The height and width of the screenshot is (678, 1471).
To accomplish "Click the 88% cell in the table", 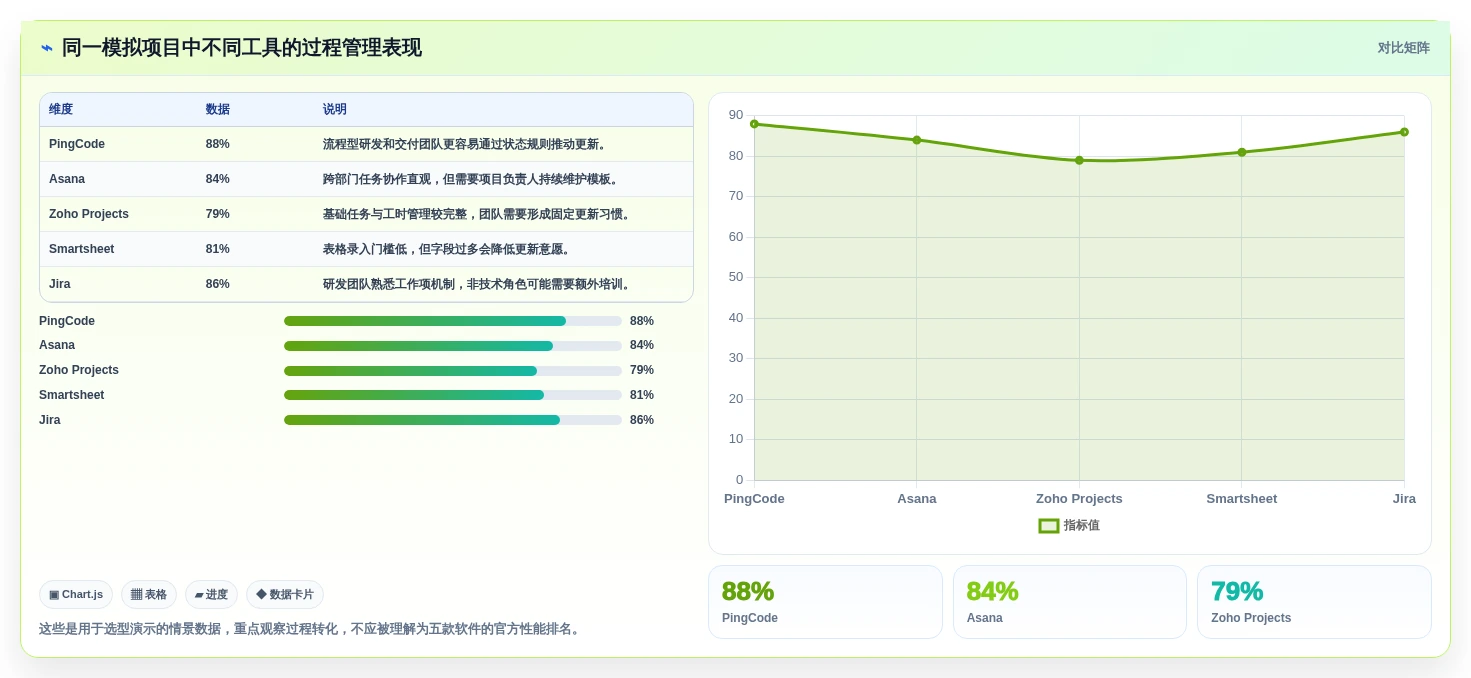I will 218,144.
